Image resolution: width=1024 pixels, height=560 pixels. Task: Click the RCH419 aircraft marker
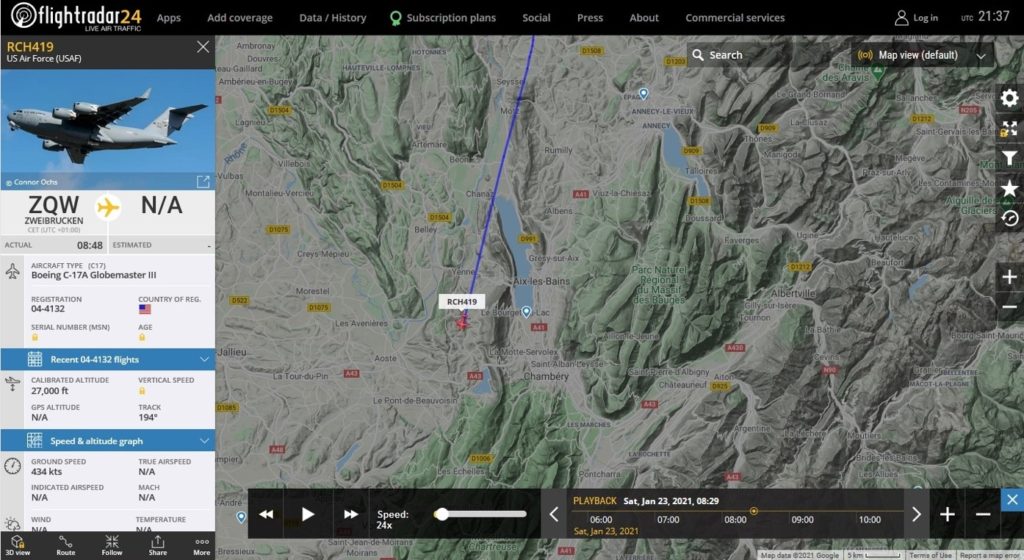(x=462, y=322)
